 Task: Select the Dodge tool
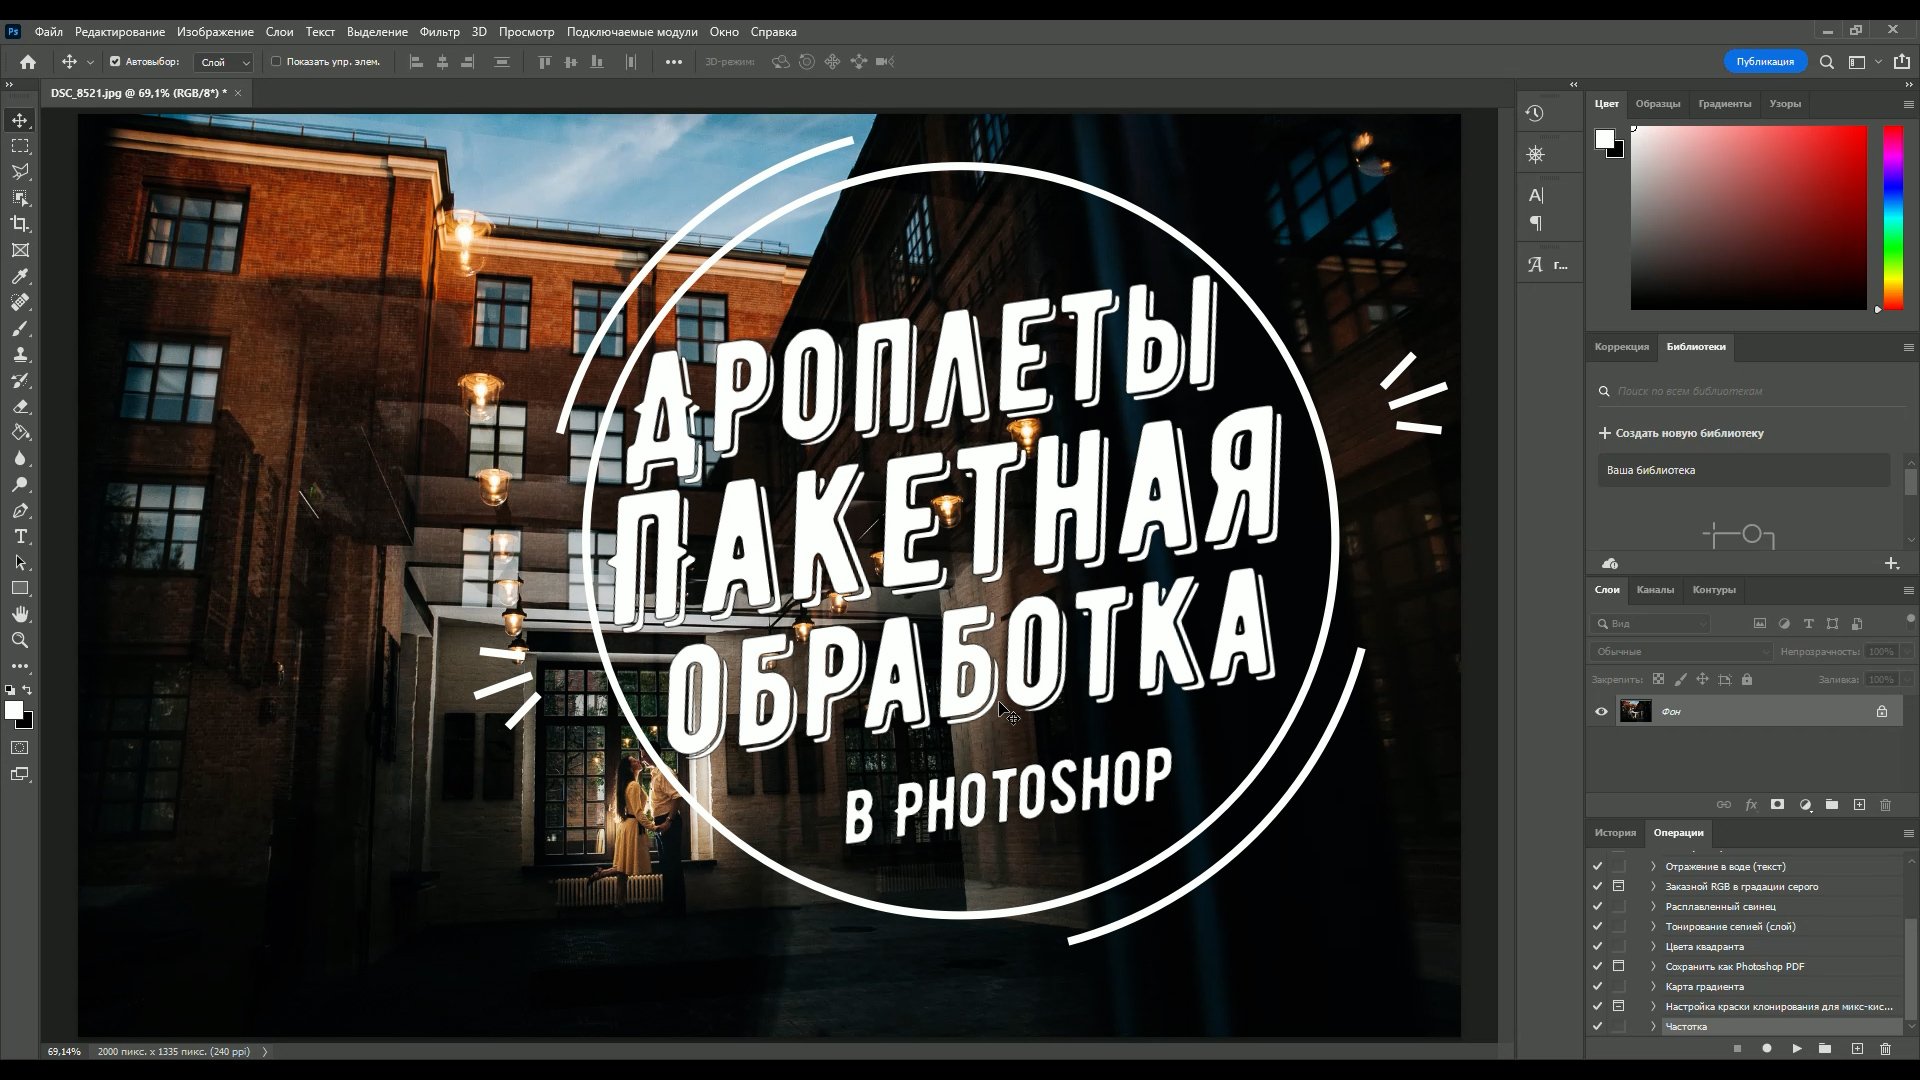tap(20, 484)
